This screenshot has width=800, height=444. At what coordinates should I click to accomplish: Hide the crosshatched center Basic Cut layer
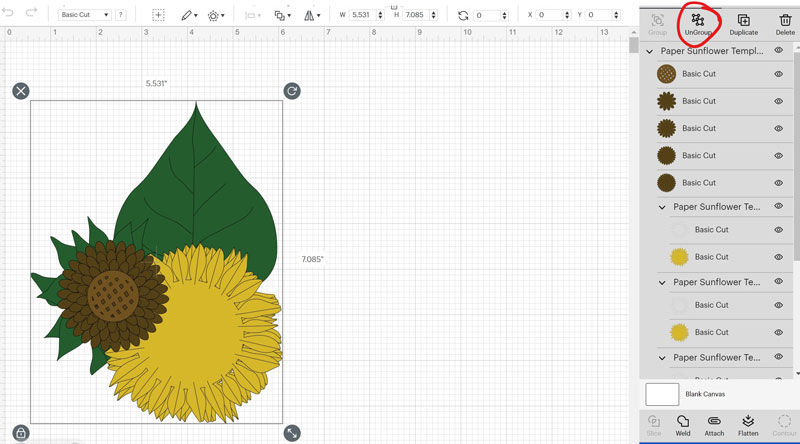point(779,74)
